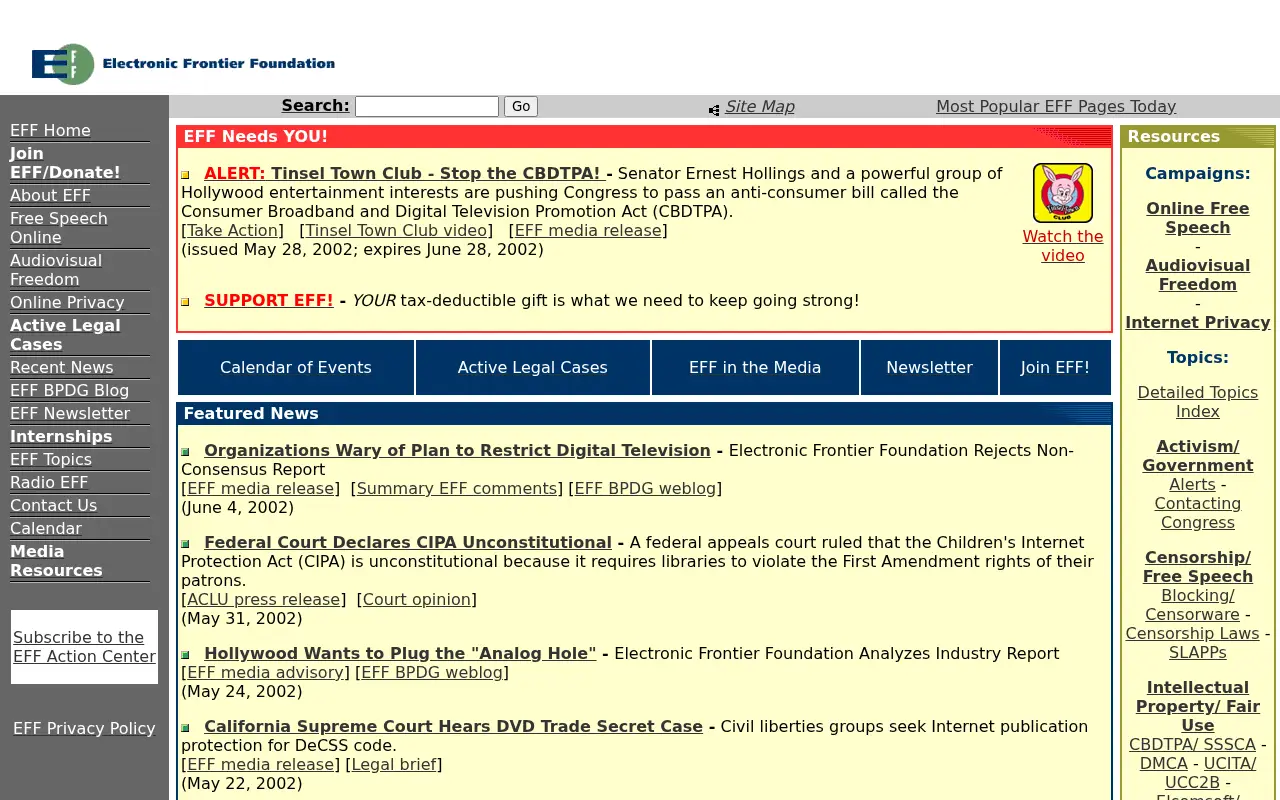Click the Join EFF! tab
The image size is (1280, 800).
tap(1055, 367)
